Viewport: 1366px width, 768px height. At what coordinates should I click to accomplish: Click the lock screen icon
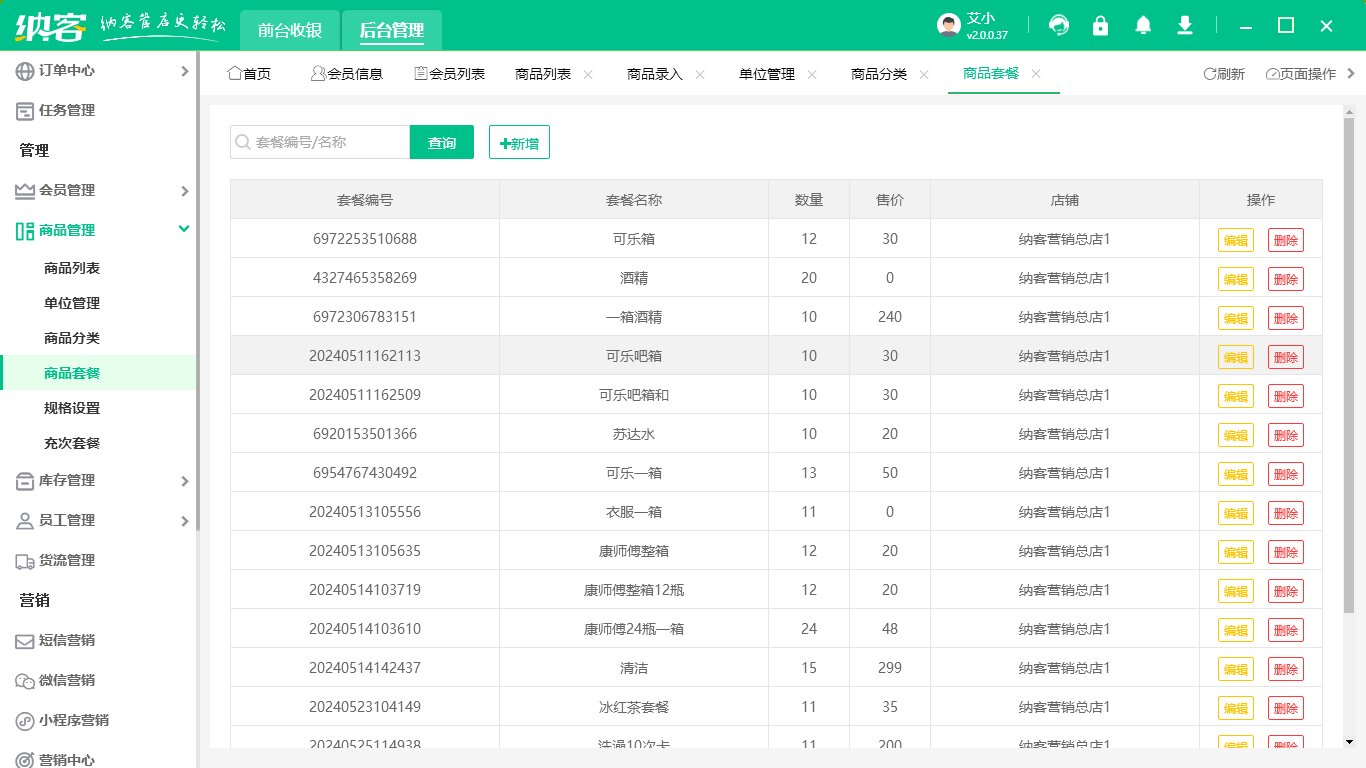[1101, 25]
